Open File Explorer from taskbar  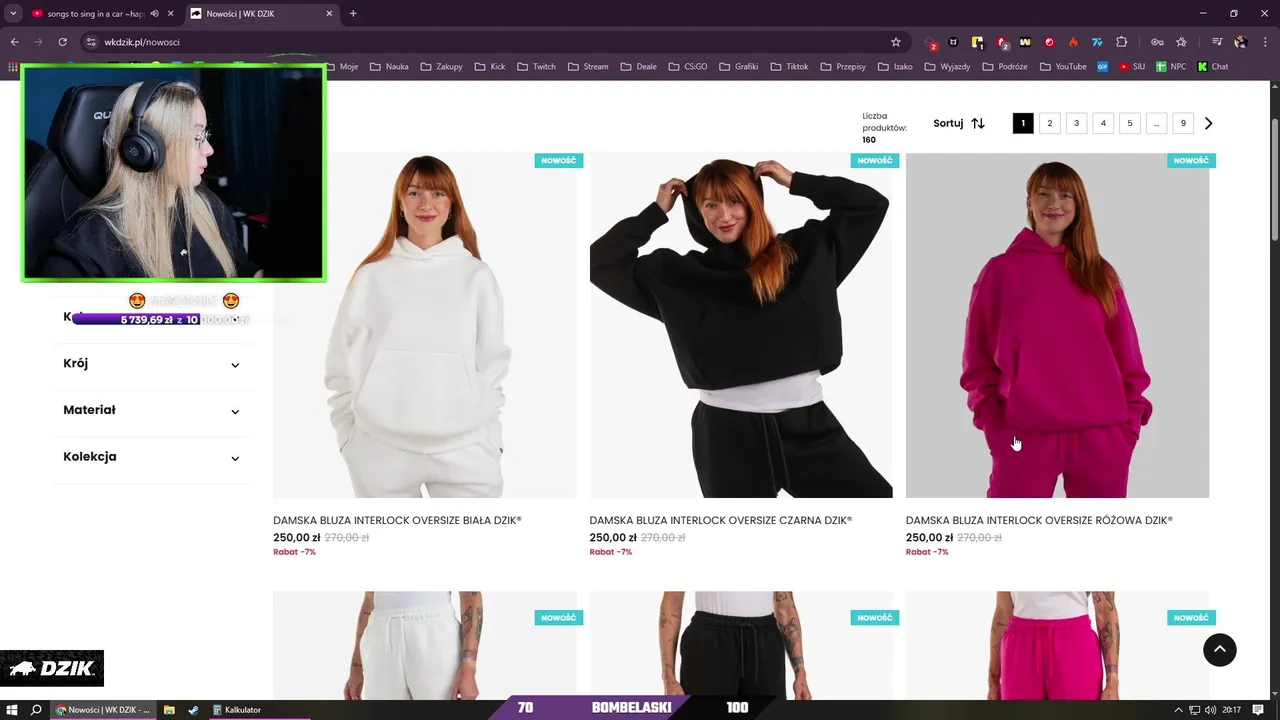tap(169, 710)
